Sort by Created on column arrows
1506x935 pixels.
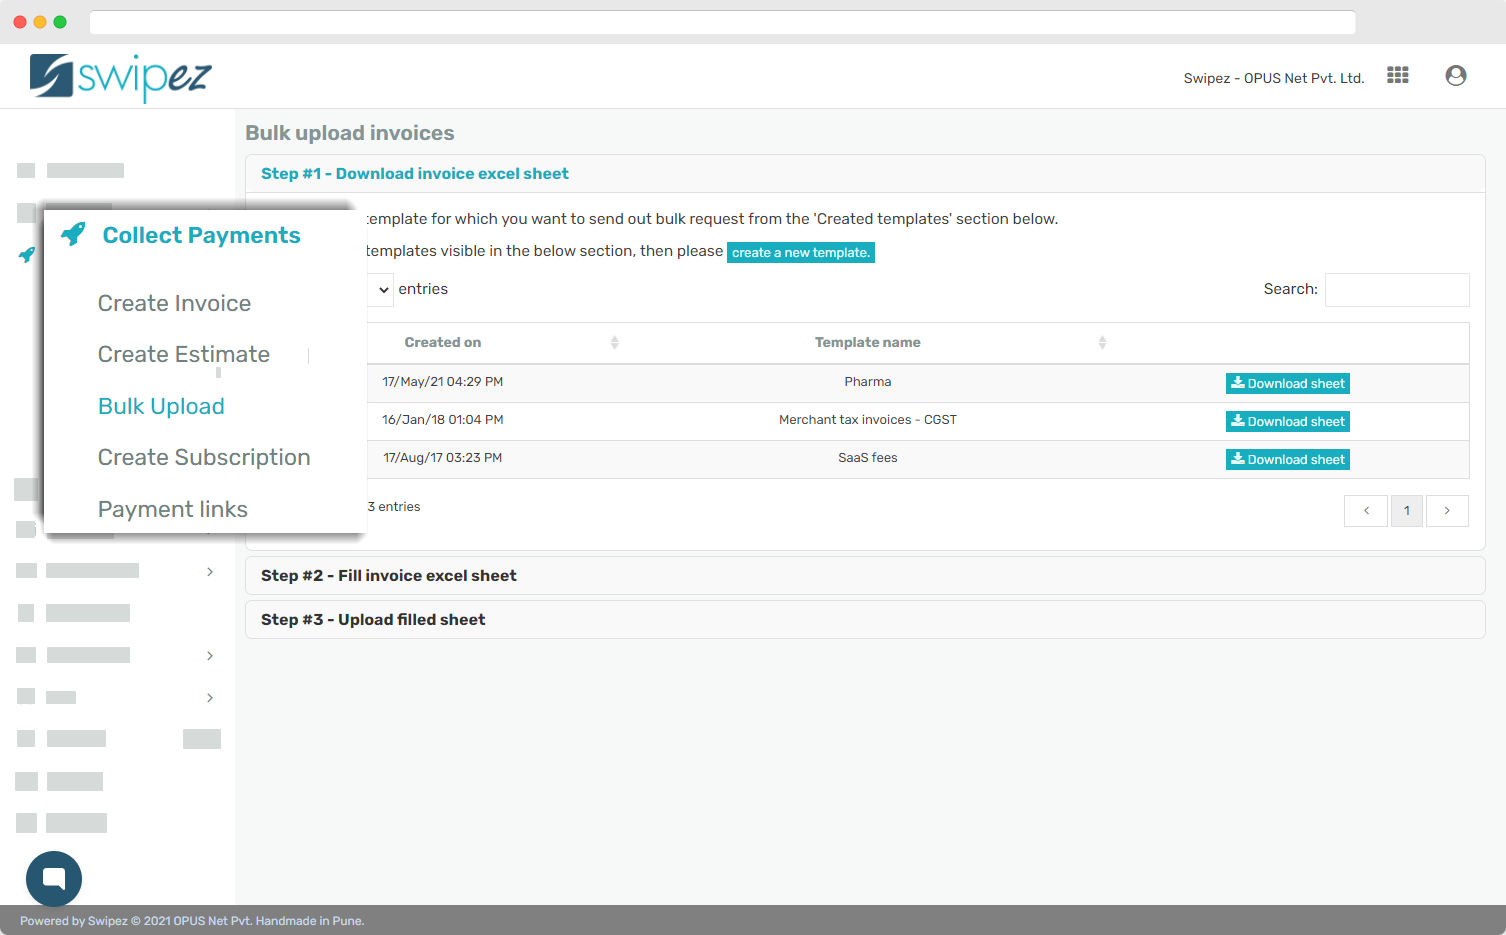(x=614, y=342)
